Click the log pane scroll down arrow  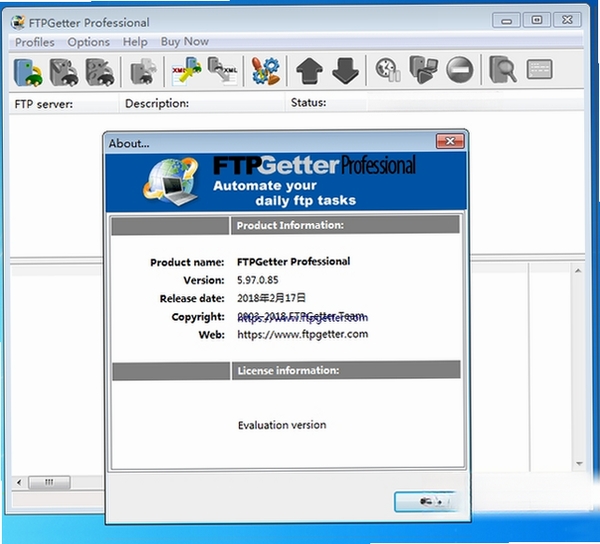(x=579, y=464)
